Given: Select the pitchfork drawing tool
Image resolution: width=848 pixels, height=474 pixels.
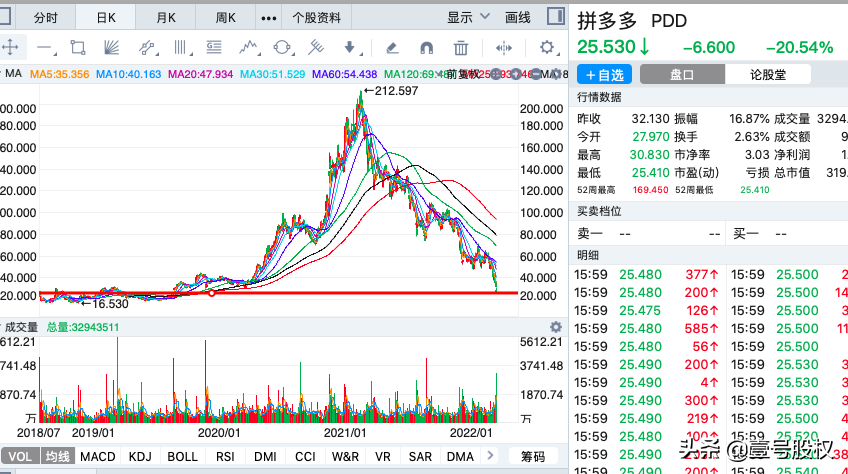Looking at the screenshot, I should (x=316, y=48).
